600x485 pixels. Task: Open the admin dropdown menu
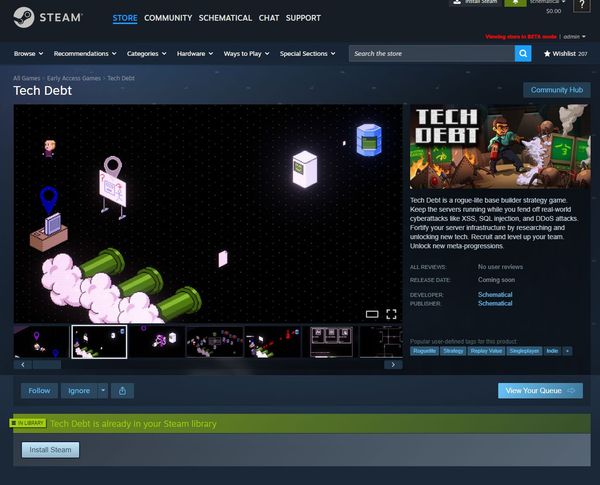pyautogui.click(x=574, y=37)
